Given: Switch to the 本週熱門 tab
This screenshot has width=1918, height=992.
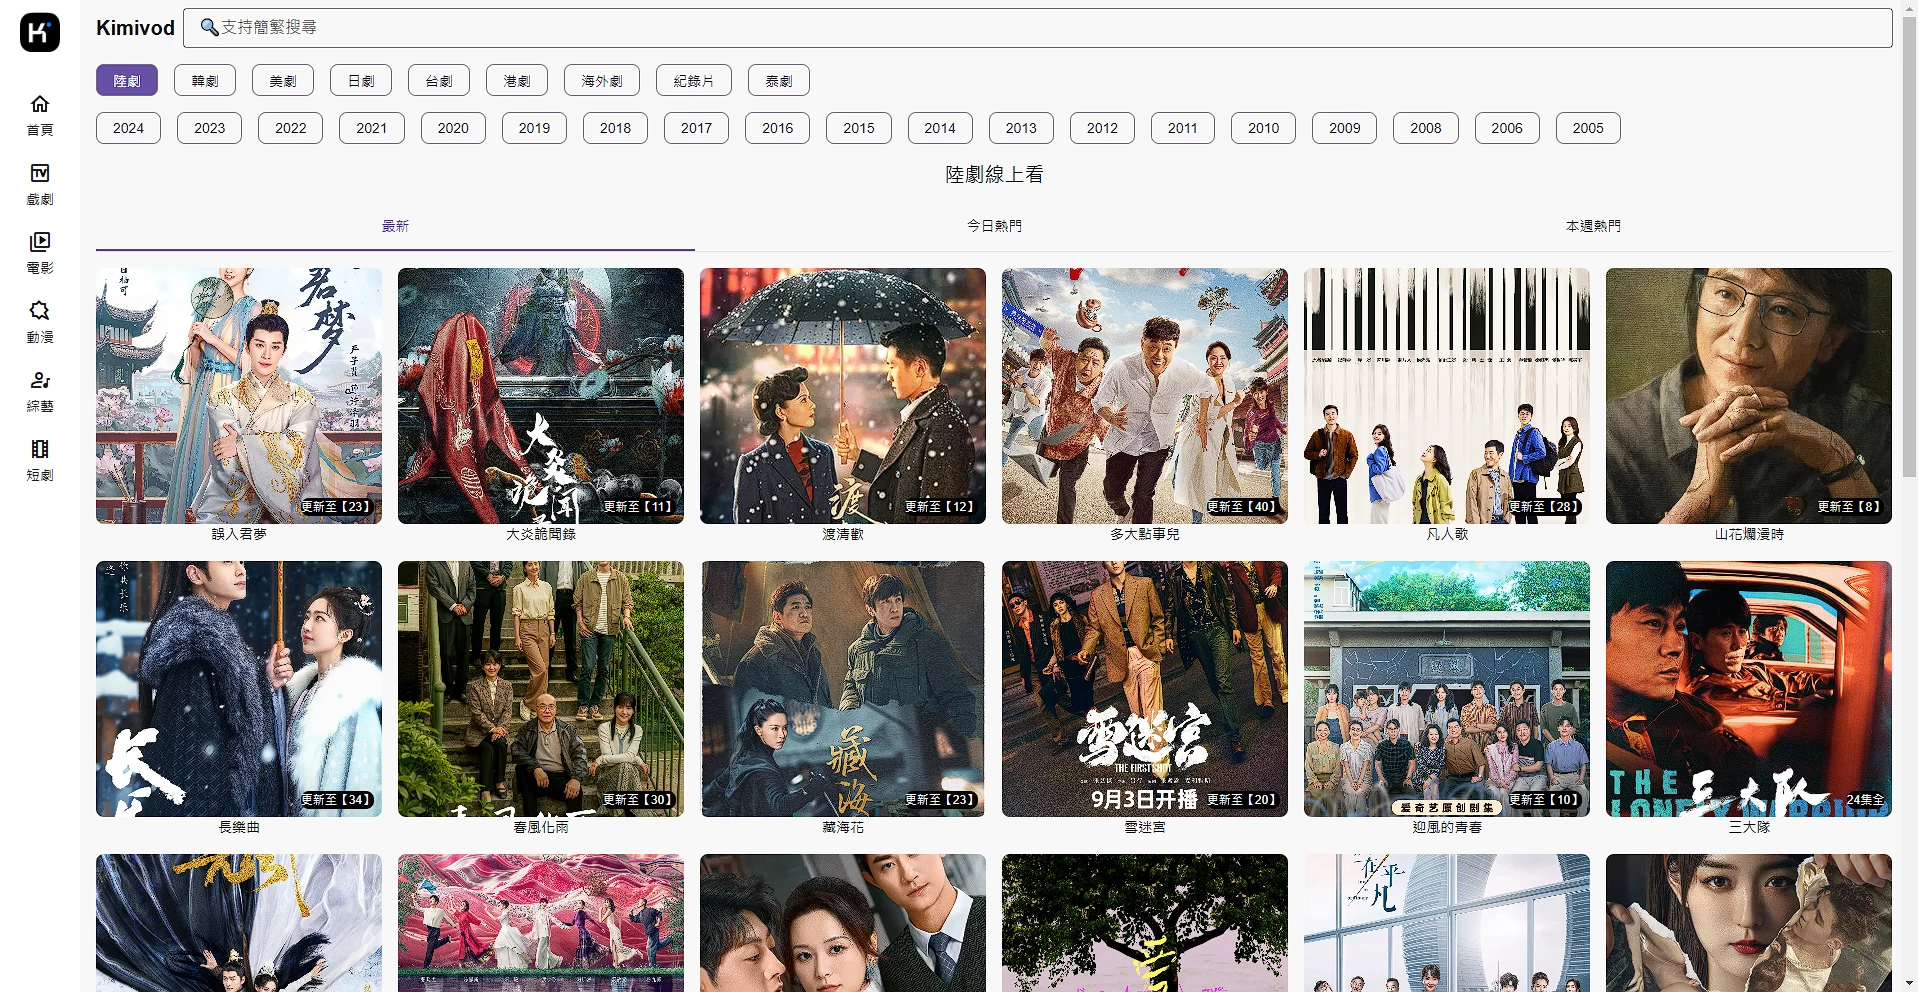Looking at the screenshot, I should tap(1593, 226).
